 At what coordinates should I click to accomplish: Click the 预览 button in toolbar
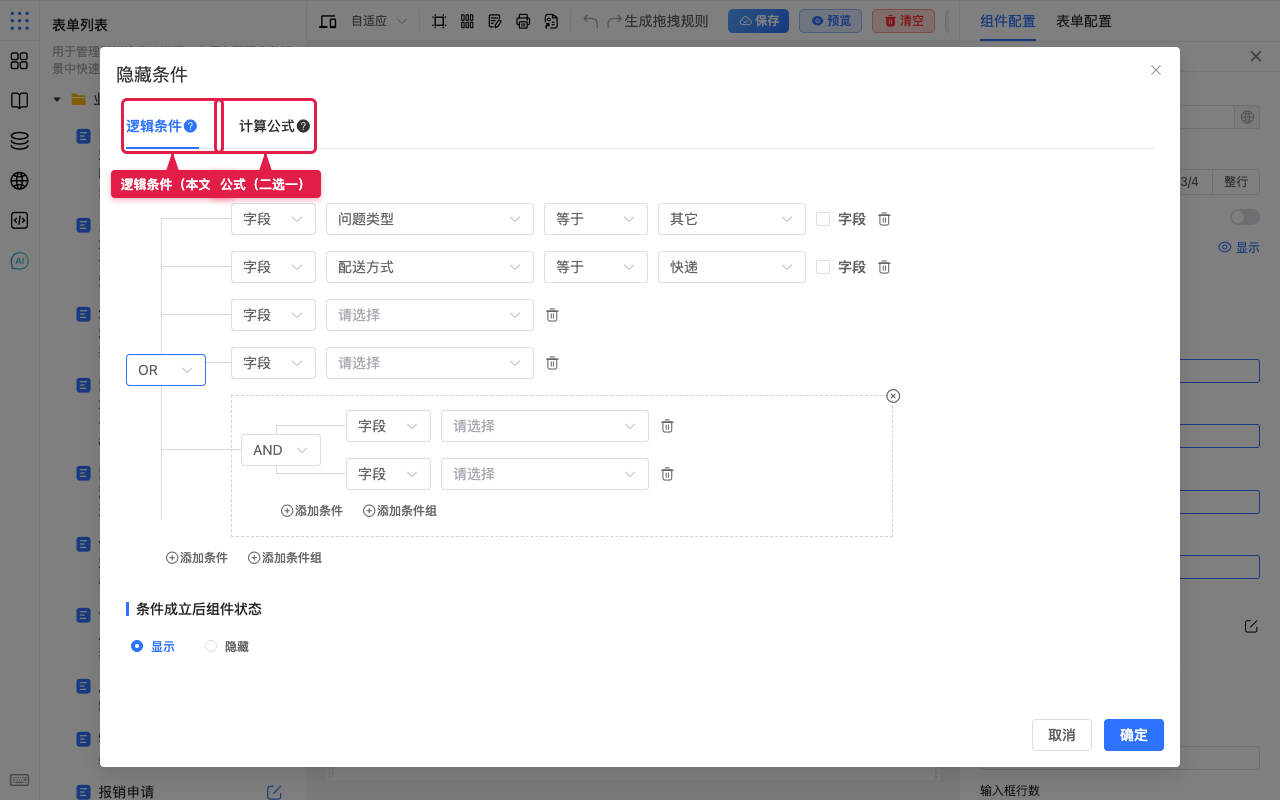click(x=830, y=21)
